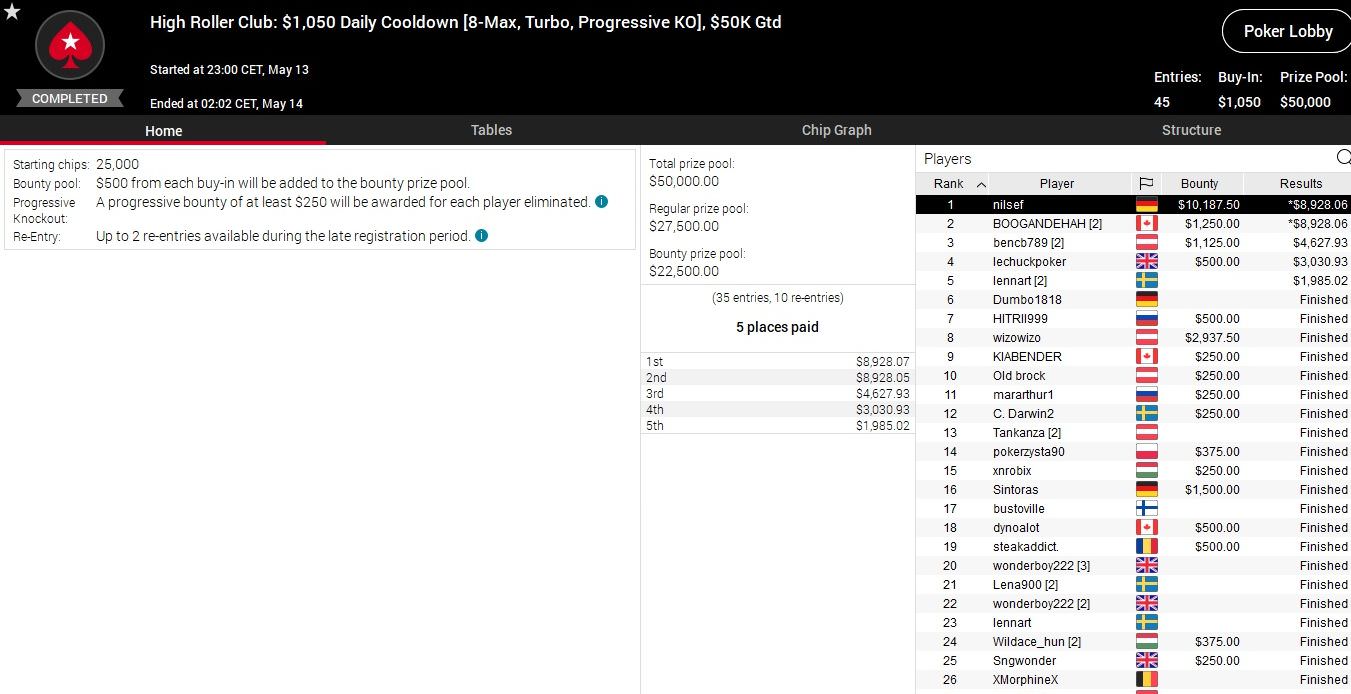The image size is (1351, 694).
Task: Switch to the Tables tab
Action: pyautogui.click(x=491, y=130)
